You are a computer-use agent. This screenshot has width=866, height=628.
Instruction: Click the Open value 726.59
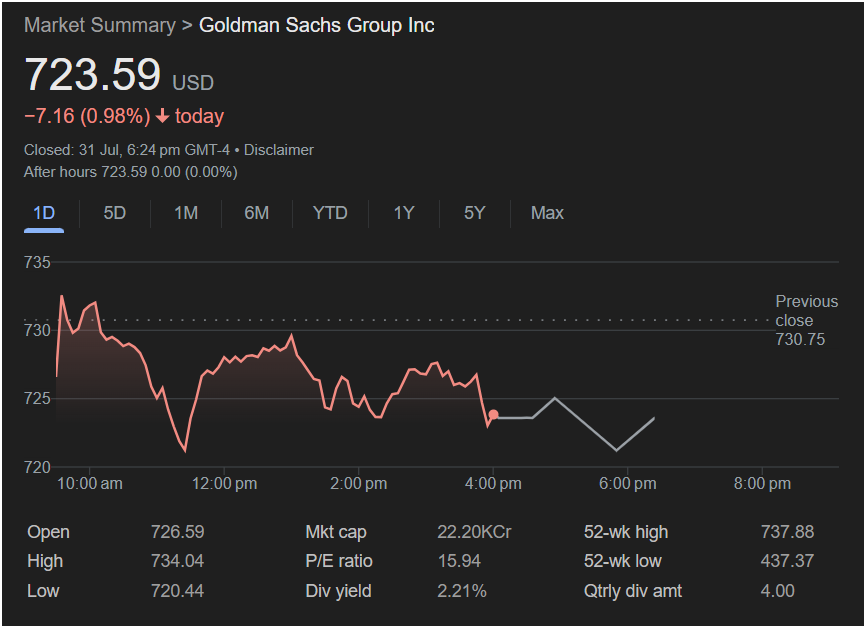point(178,532)
